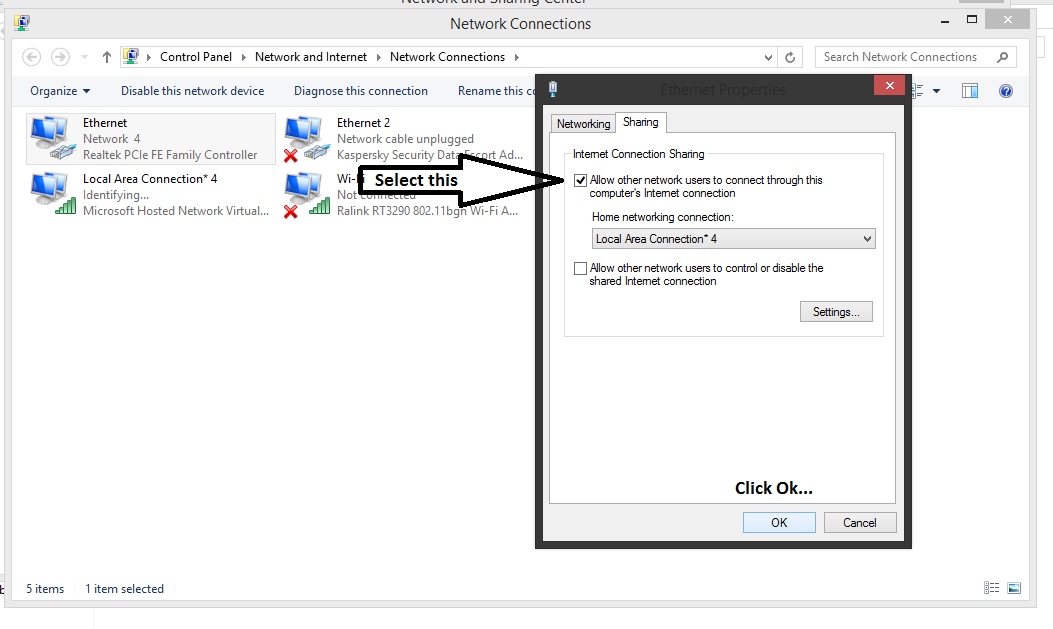Screen dimensions: 1053x629
Task: Uncheck Allow other users to connect checkbox
Action: (x=580, y=180)
